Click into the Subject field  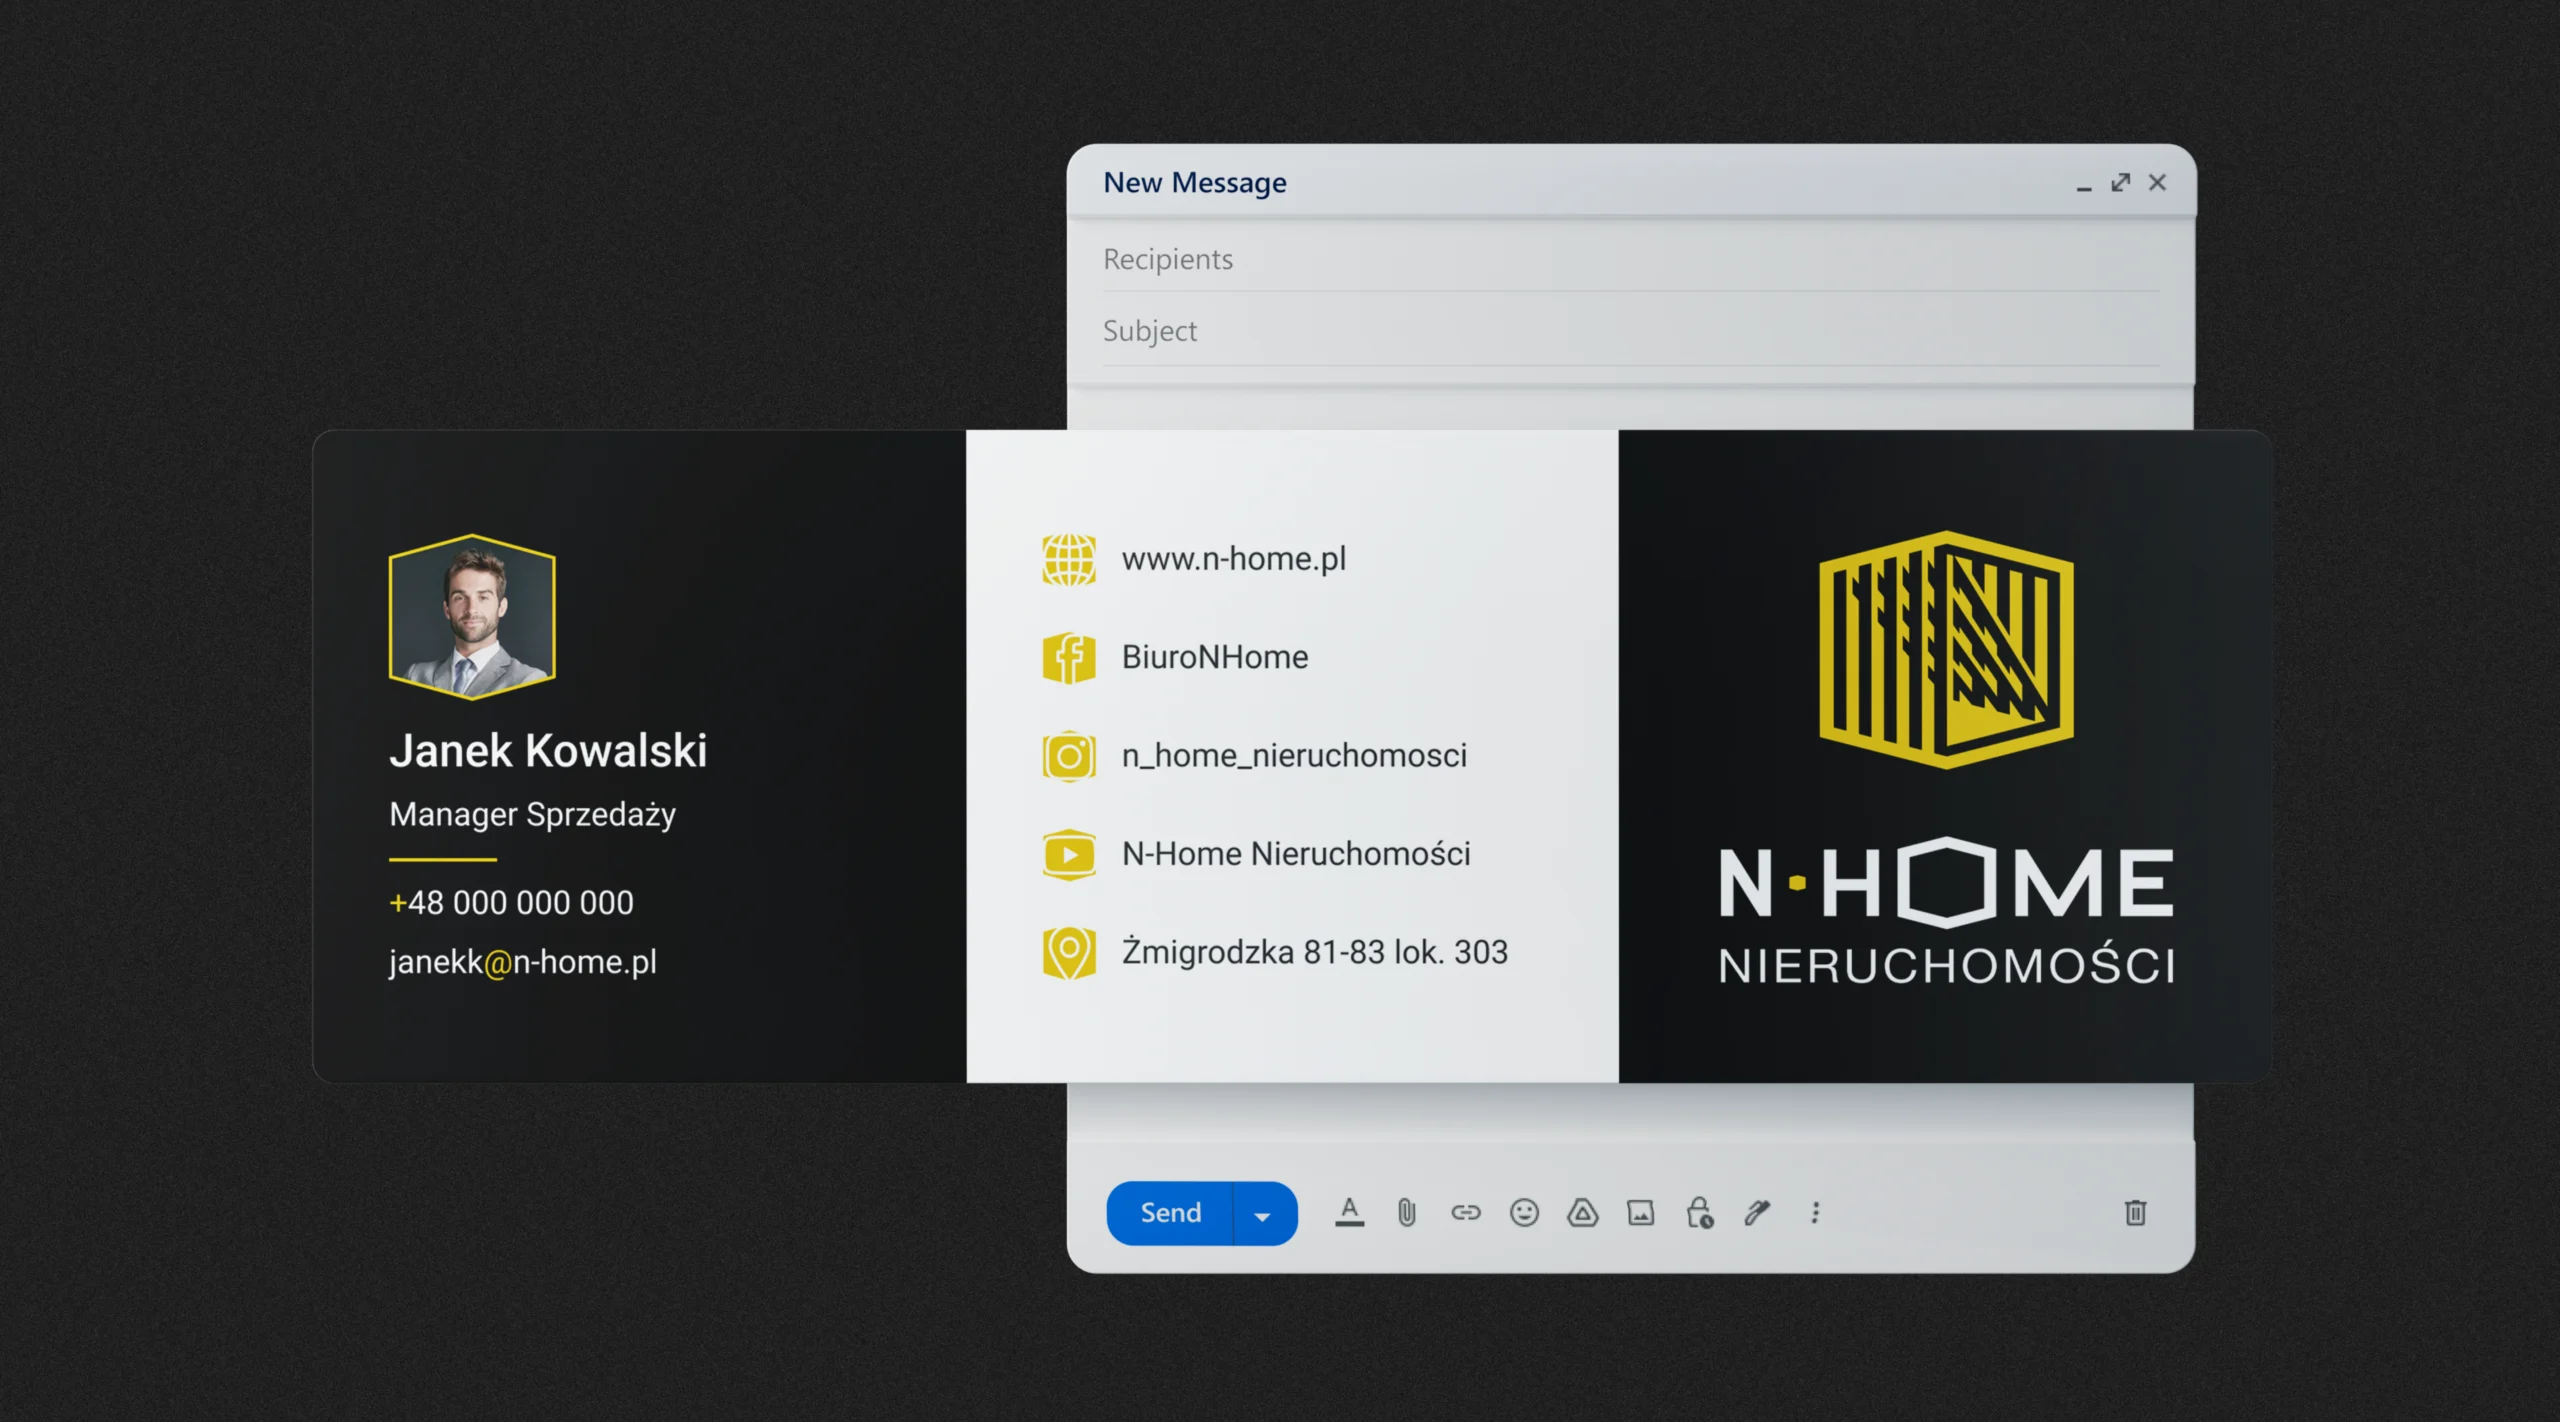(x=1630, y=331)
